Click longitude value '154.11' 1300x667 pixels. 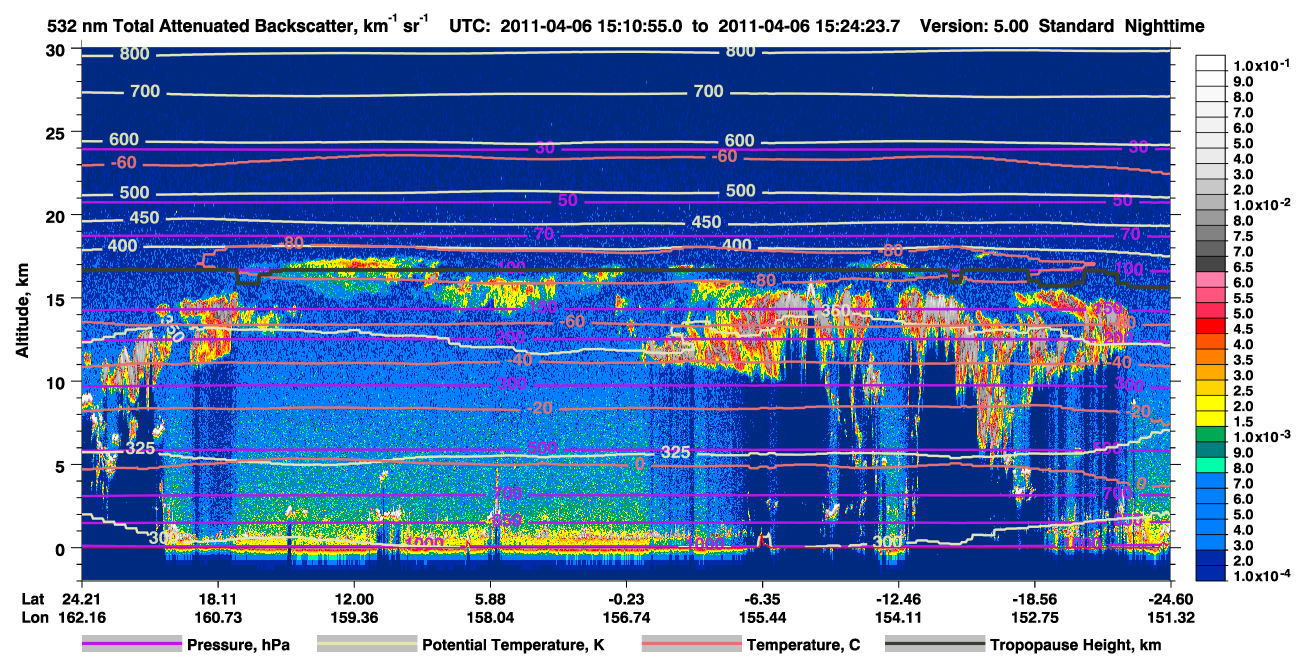click(x=898, y=617)
